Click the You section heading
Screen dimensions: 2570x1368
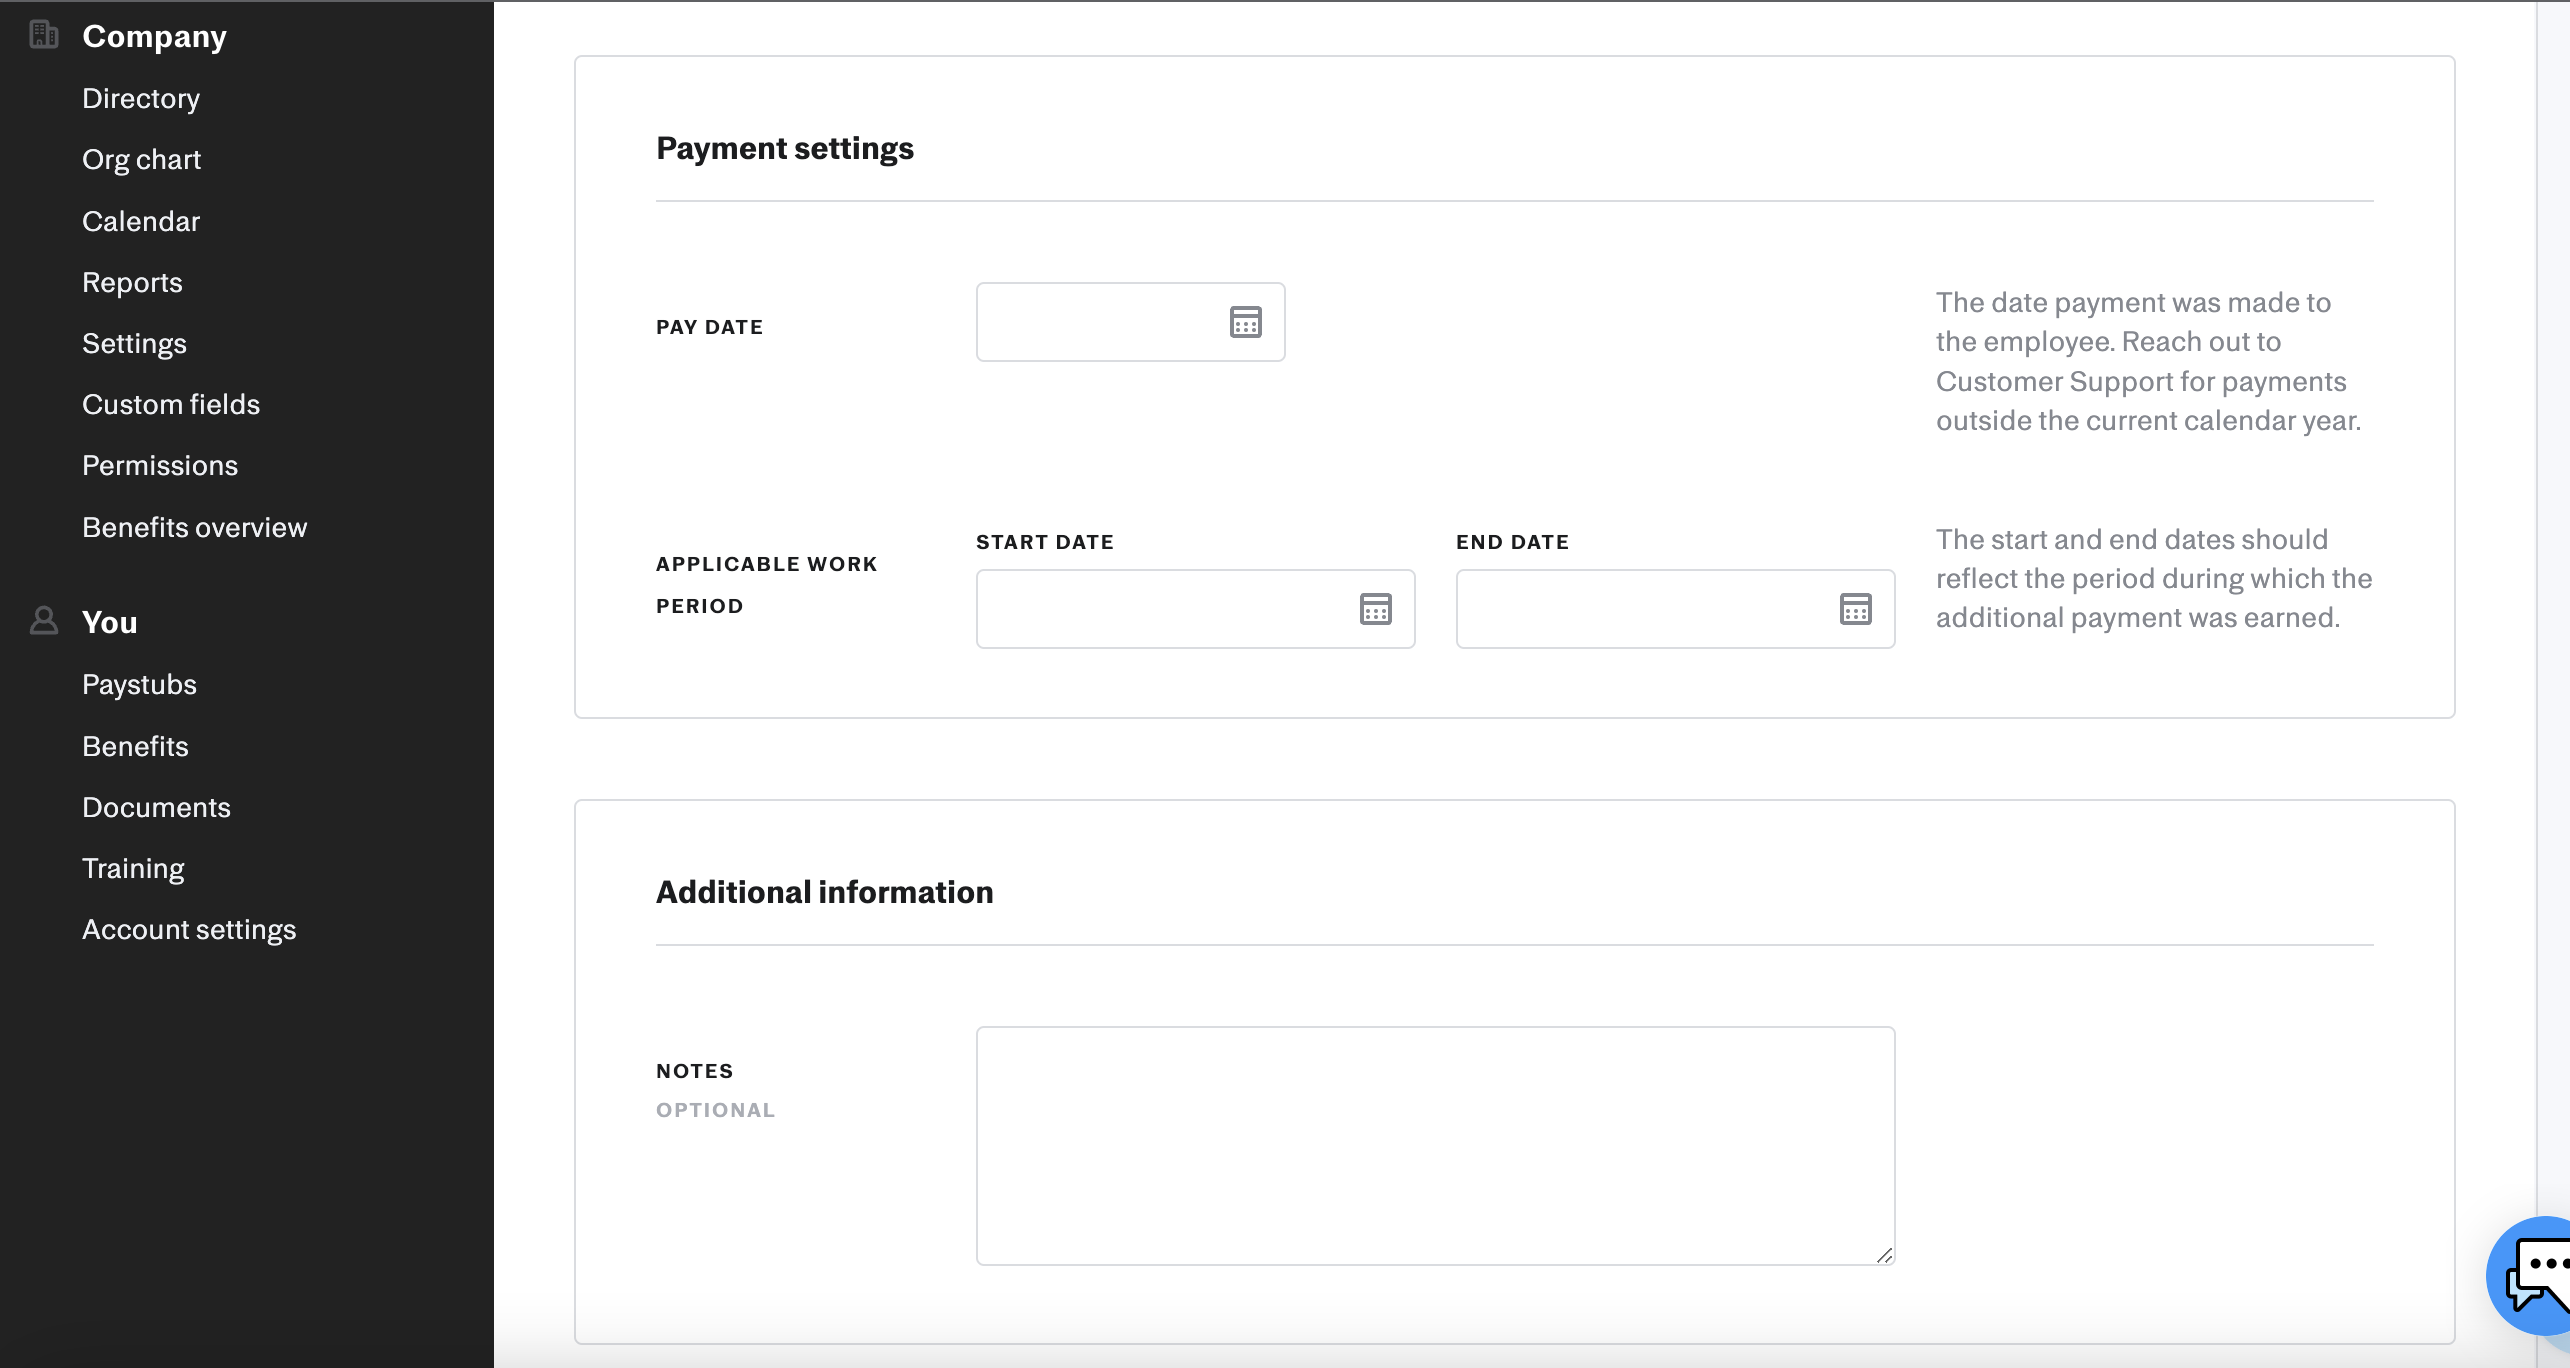coord(109,622)
